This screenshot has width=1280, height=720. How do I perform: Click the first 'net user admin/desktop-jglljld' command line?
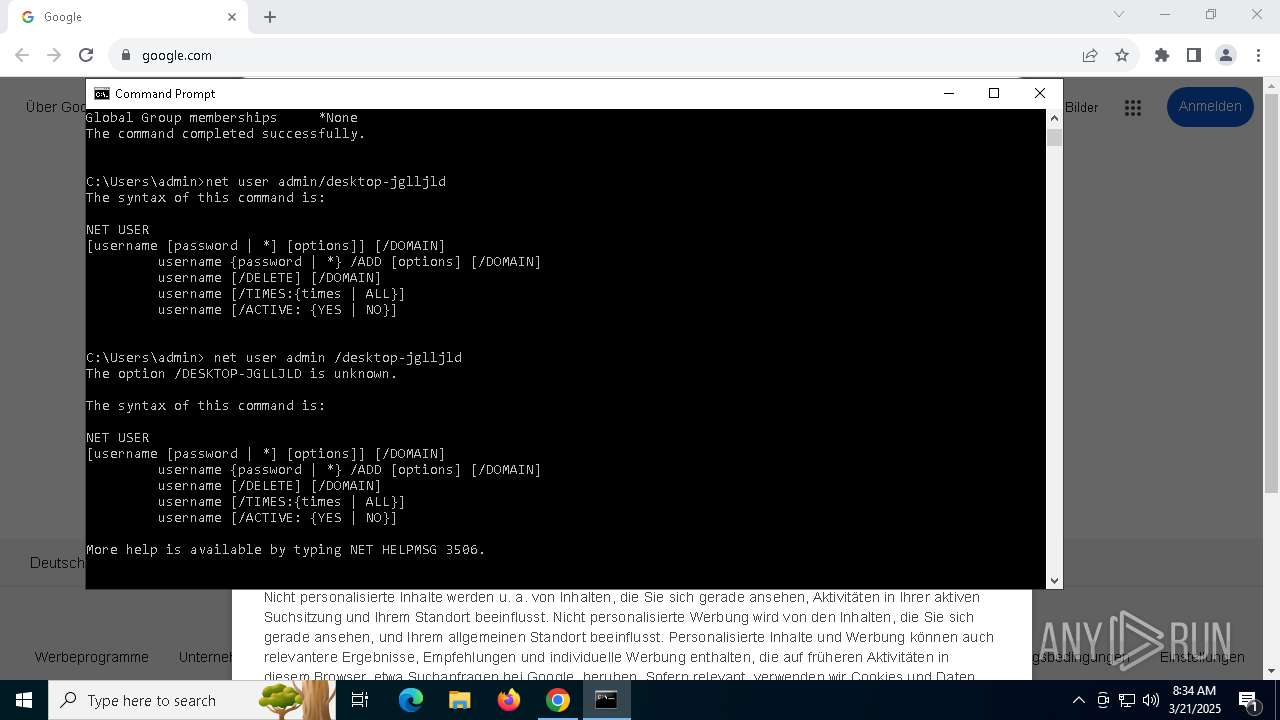click(x=266, y=182)
